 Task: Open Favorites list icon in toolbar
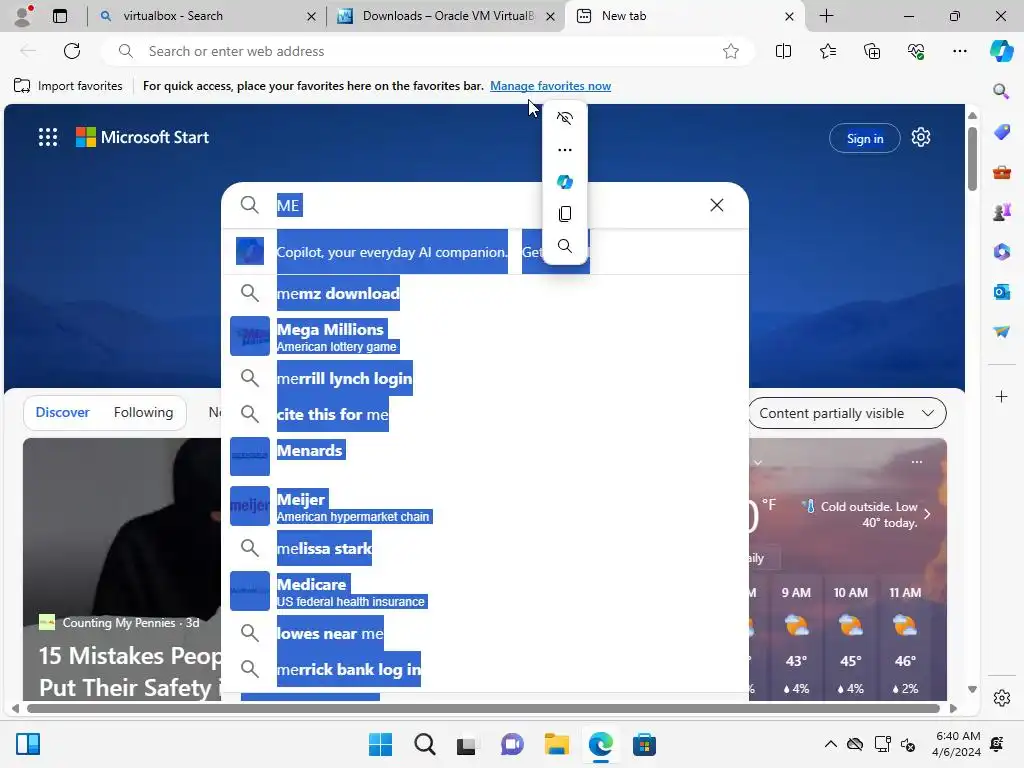tap(827, 51)
